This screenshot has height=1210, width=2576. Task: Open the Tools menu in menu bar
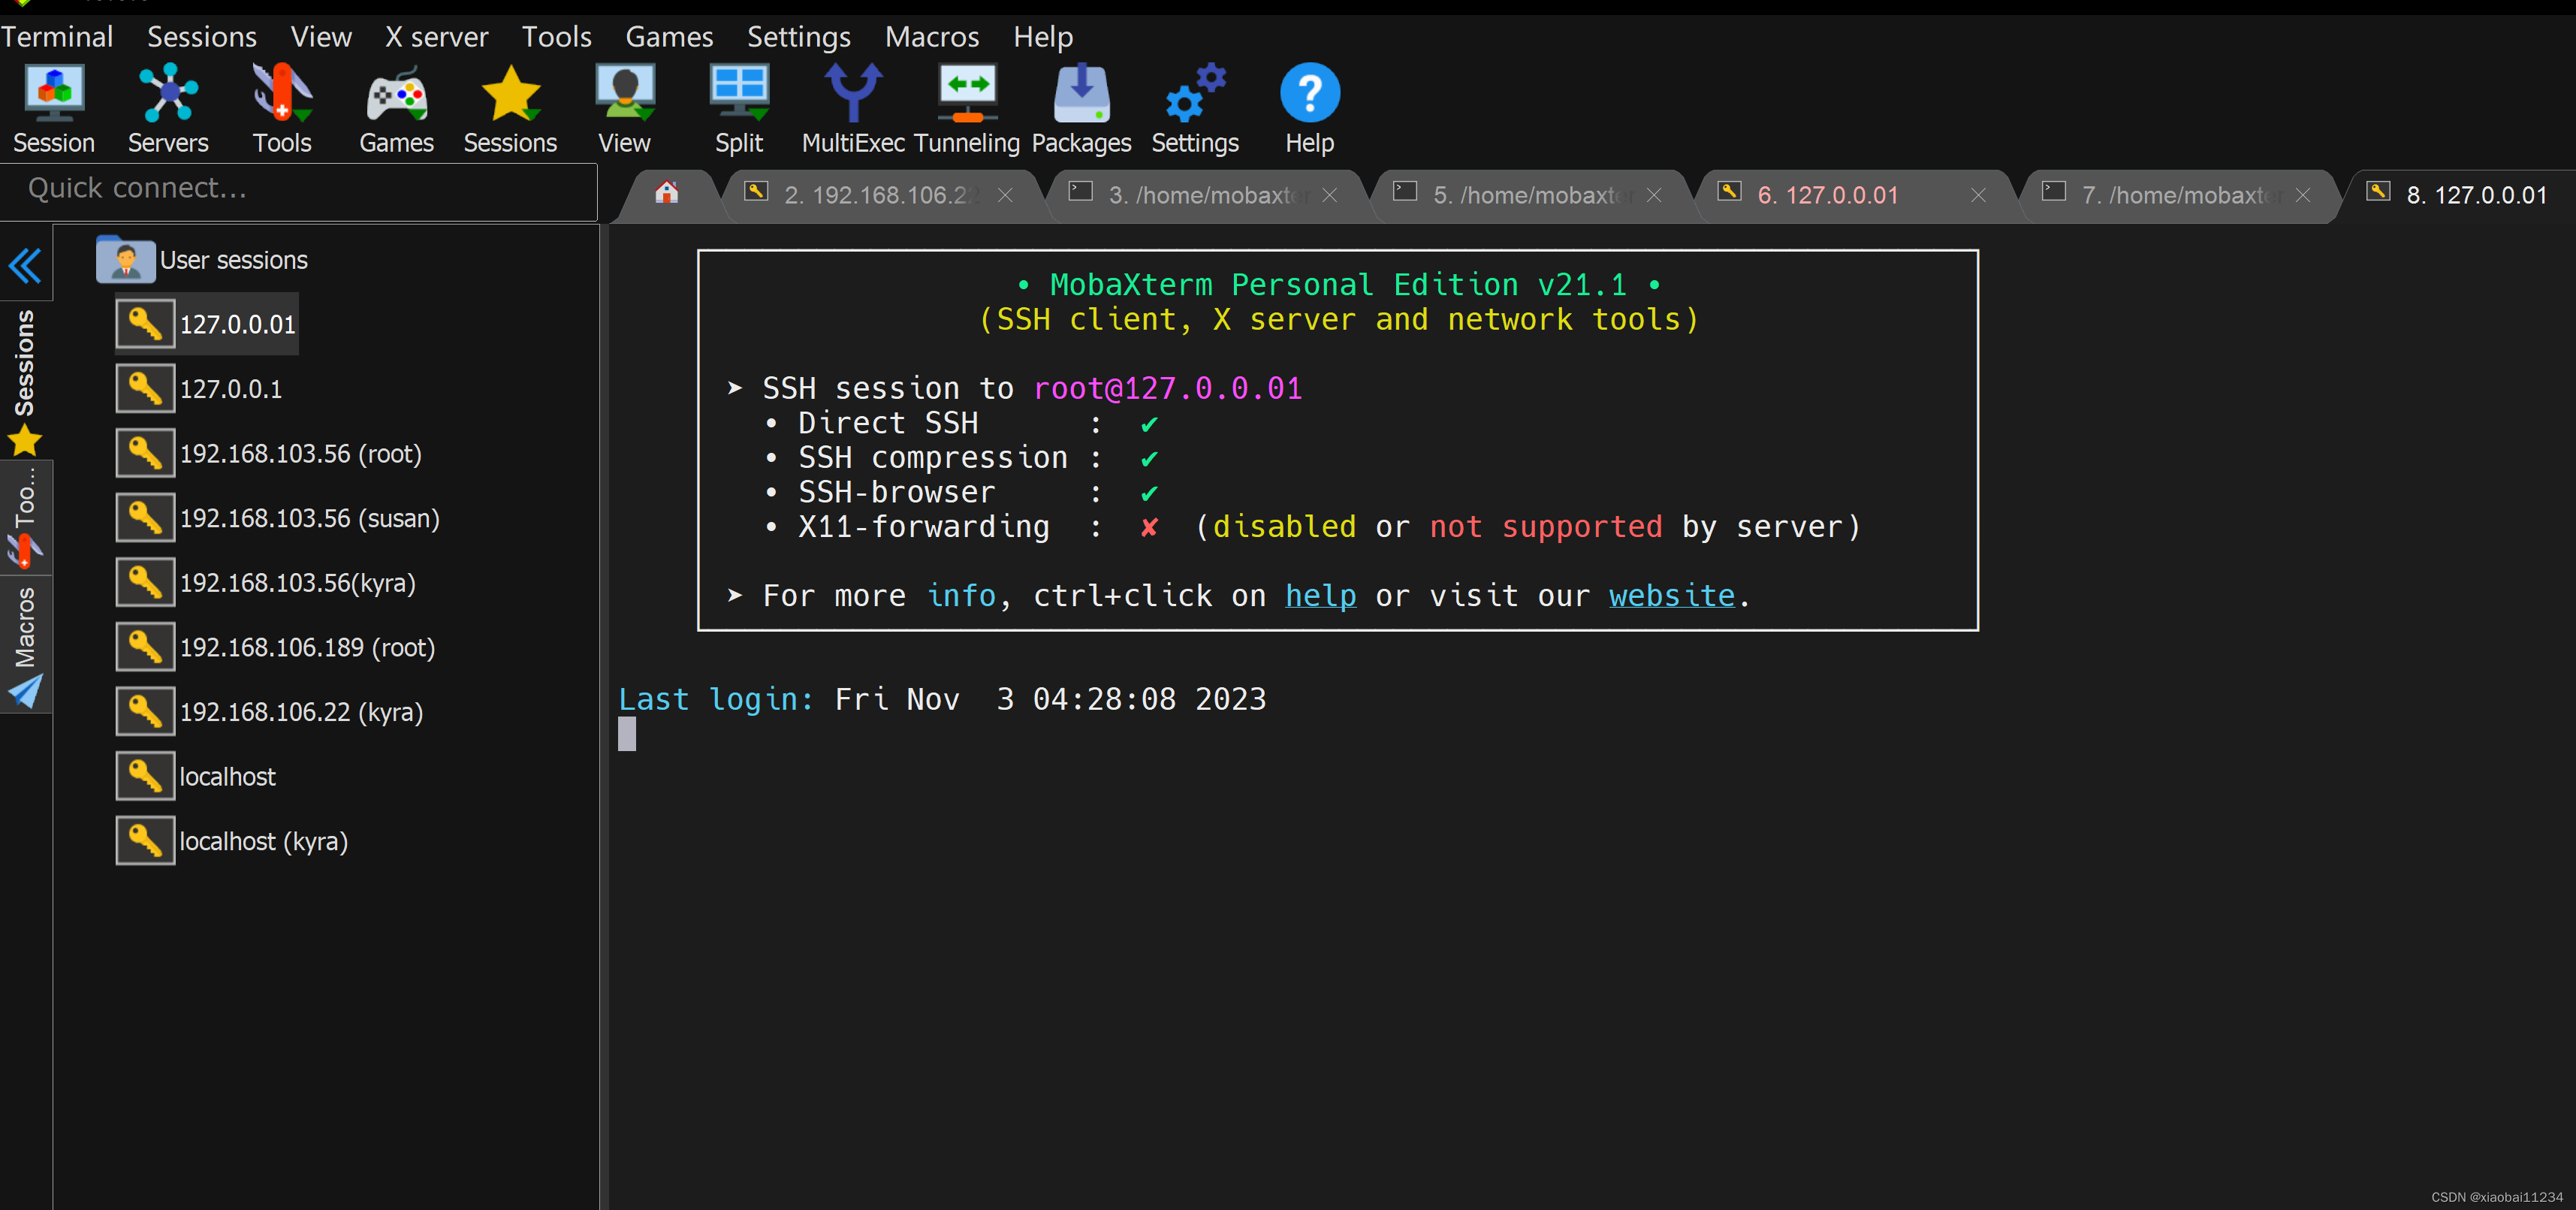tap(557, 37)
